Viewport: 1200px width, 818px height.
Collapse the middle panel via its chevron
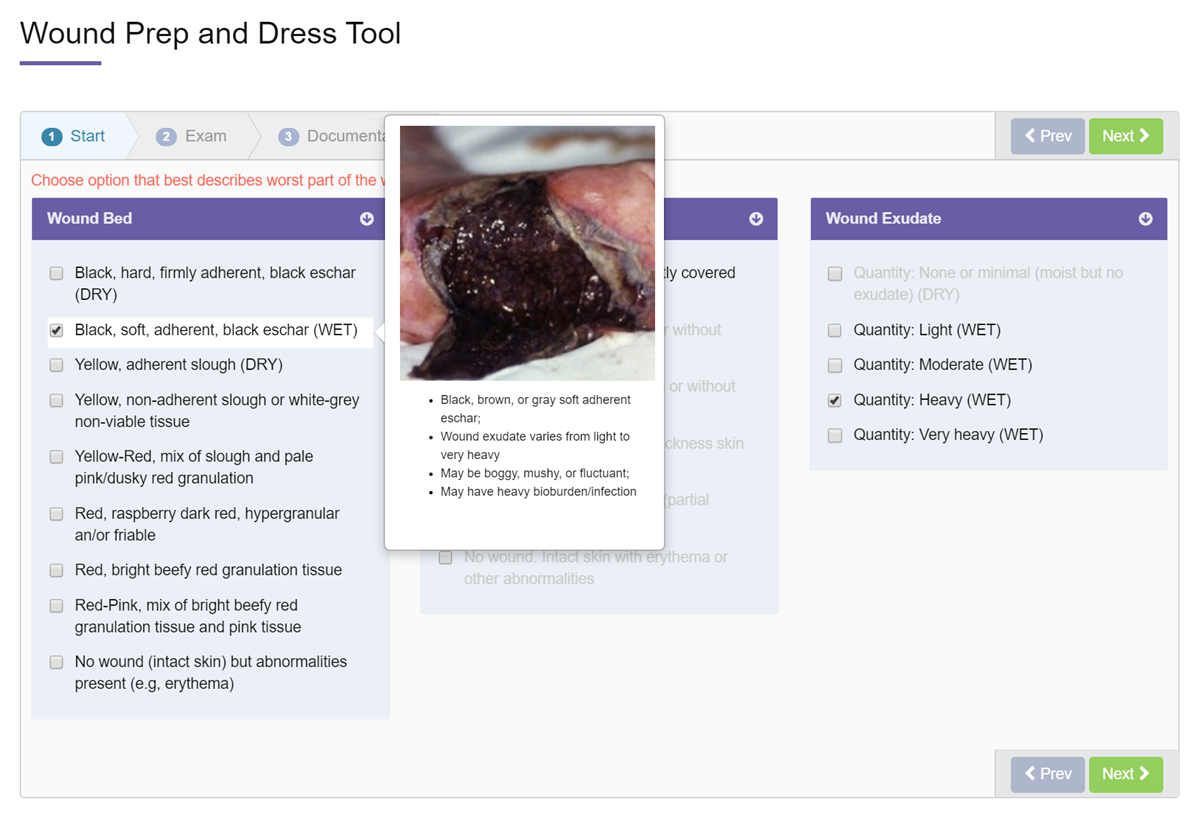click(x=756, y=218)
